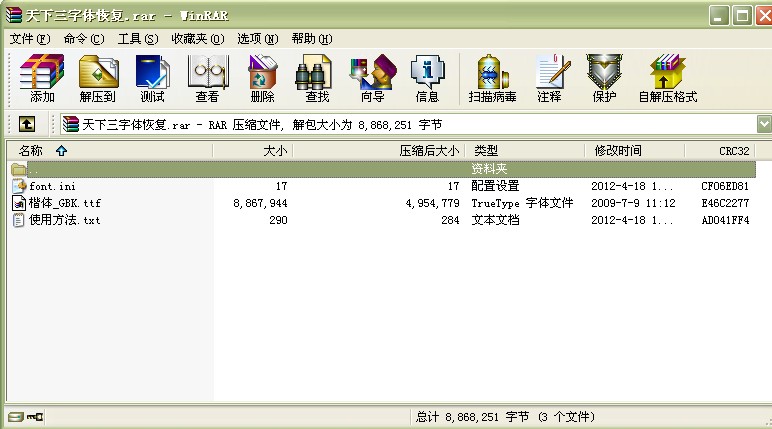The height and width of the screenshot is (429, 772).
Task: Click CRC value AD041FF4
Action: click(725, 220)
